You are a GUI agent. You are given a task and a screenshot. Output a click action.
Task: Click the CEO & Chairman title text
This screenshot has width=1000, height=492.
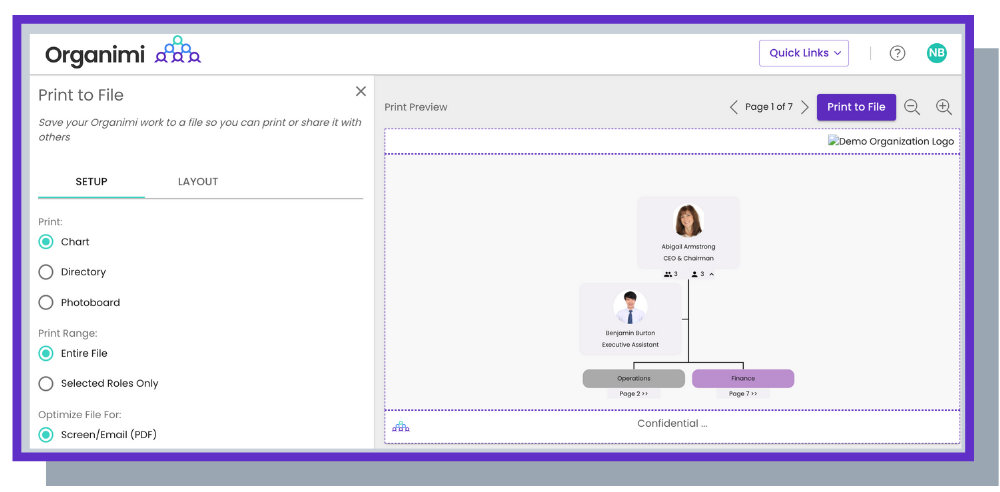[x=688, y=258]
